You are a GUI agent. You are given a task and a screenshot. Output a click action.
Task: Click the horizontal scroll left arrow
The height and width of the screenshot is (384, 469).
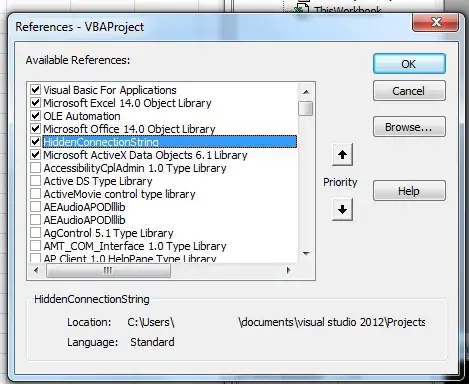tap(36, 270)
